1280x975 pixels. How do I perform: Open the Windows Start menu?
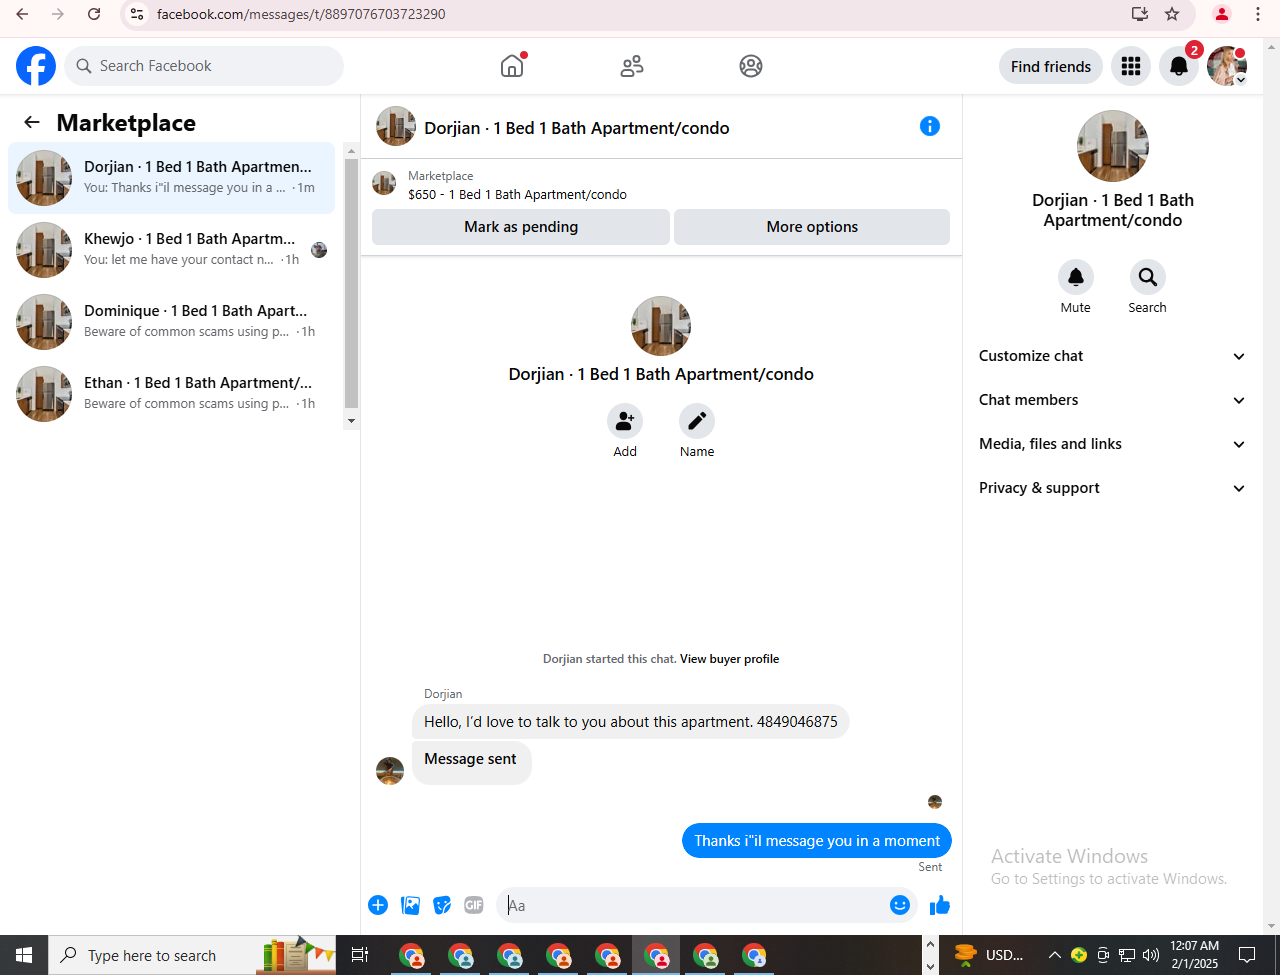24,955
